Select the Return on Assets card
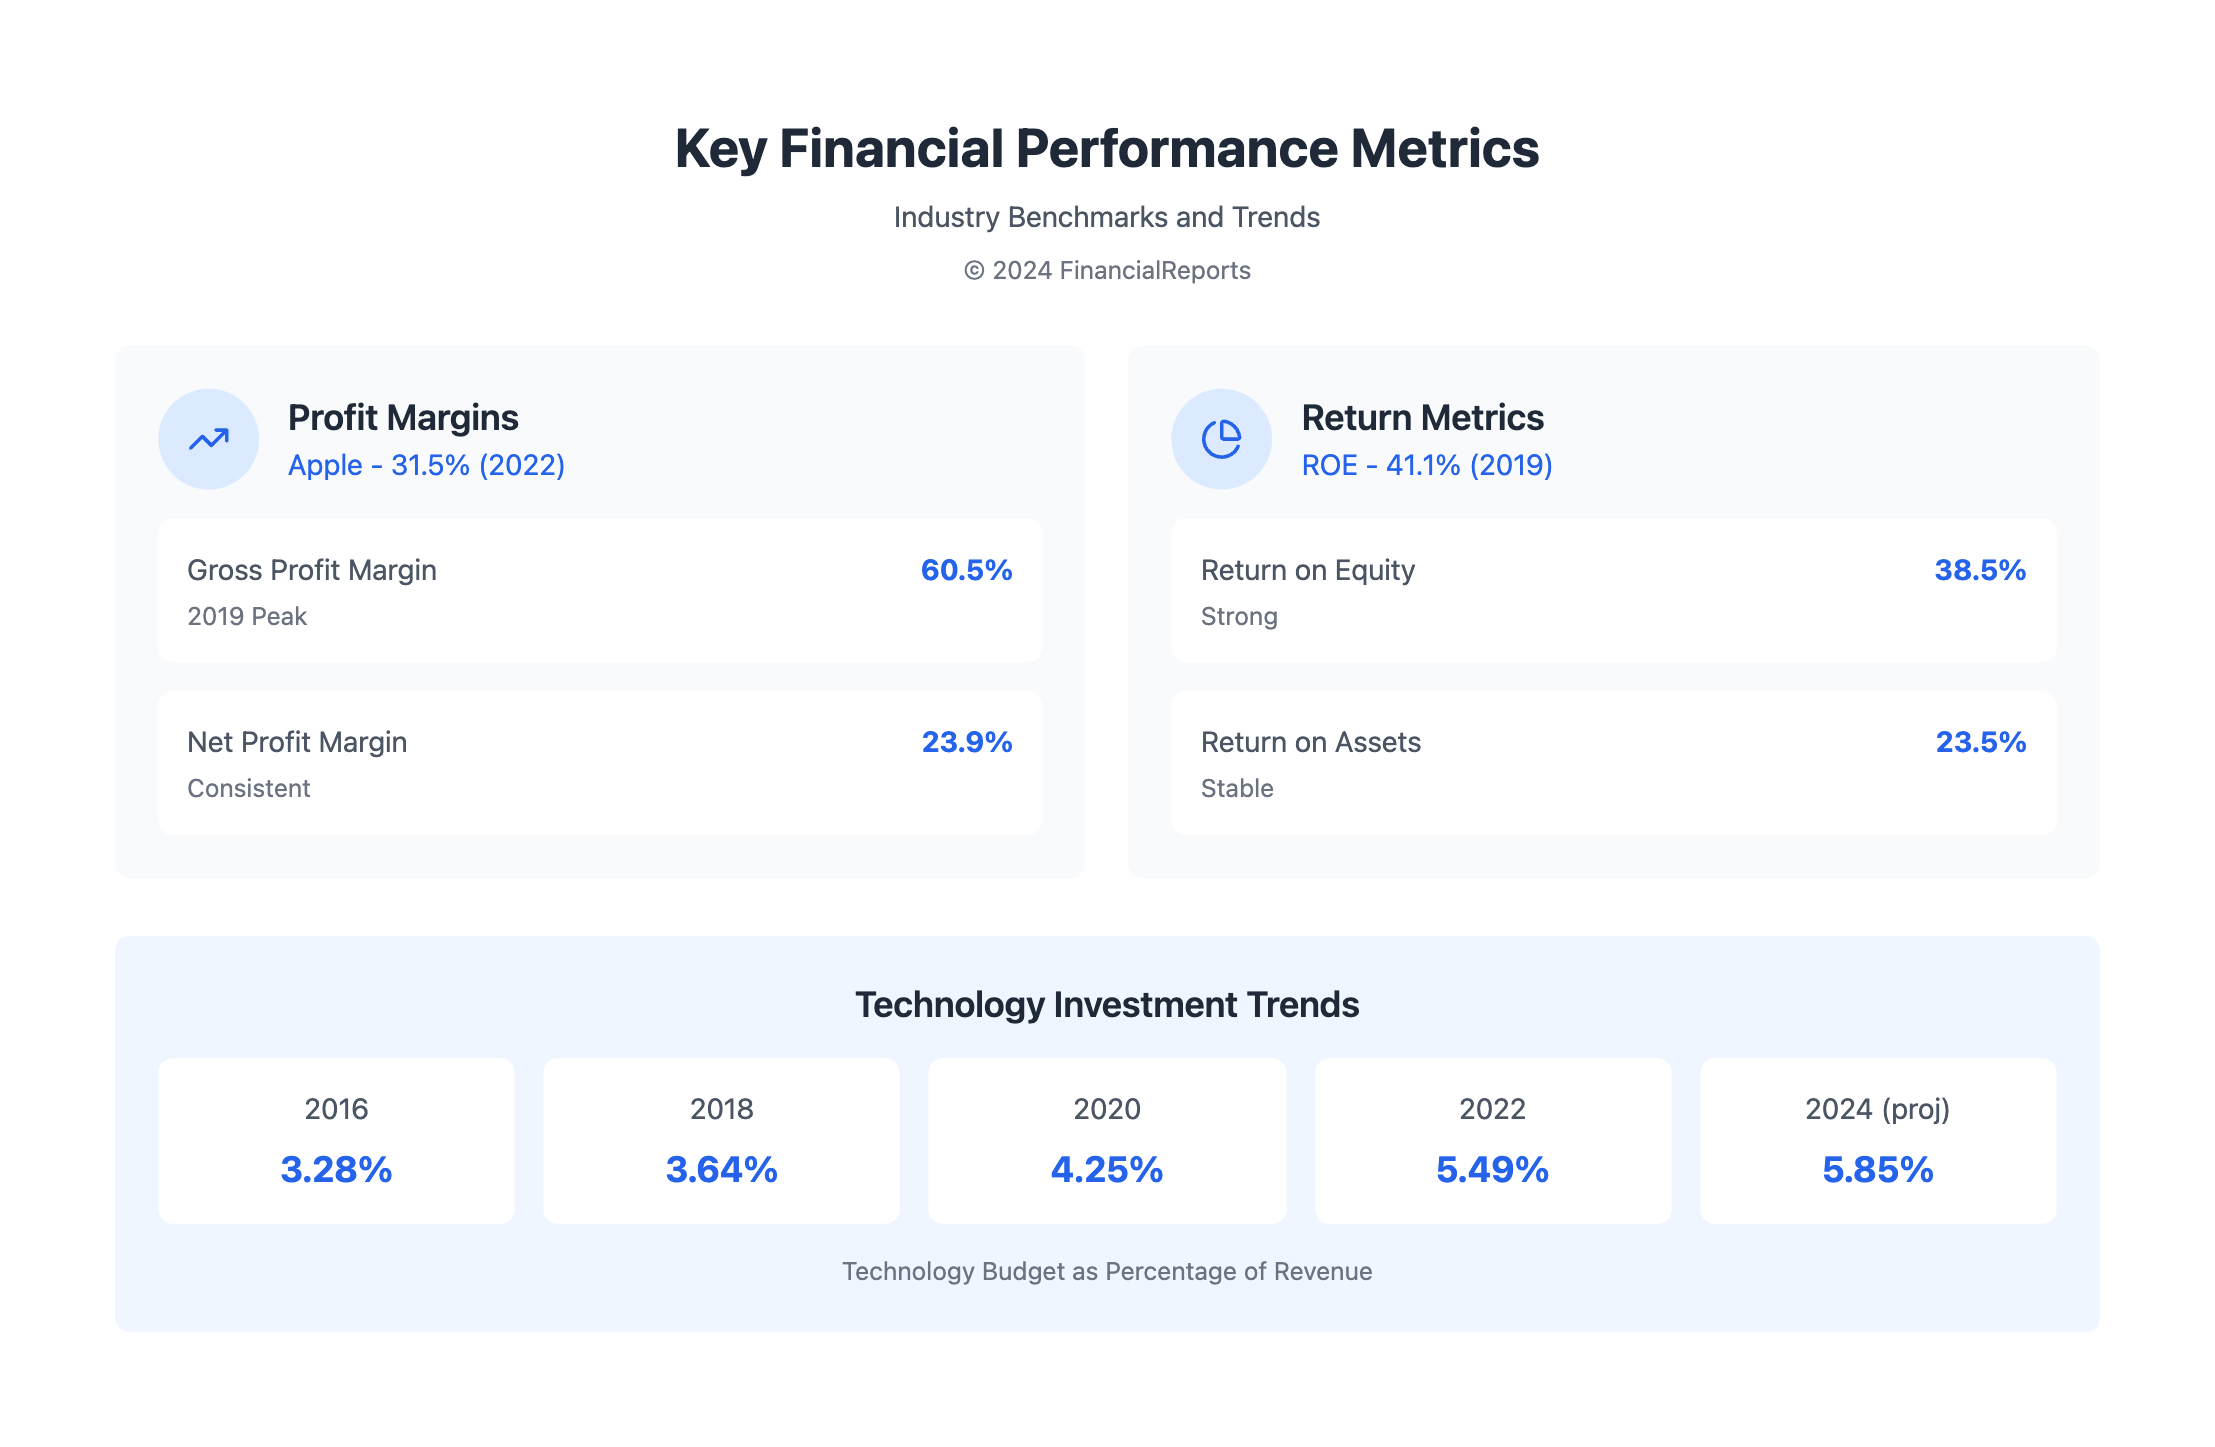The height and width of the screenshot is (1447, 2215). click(1613, 763)
